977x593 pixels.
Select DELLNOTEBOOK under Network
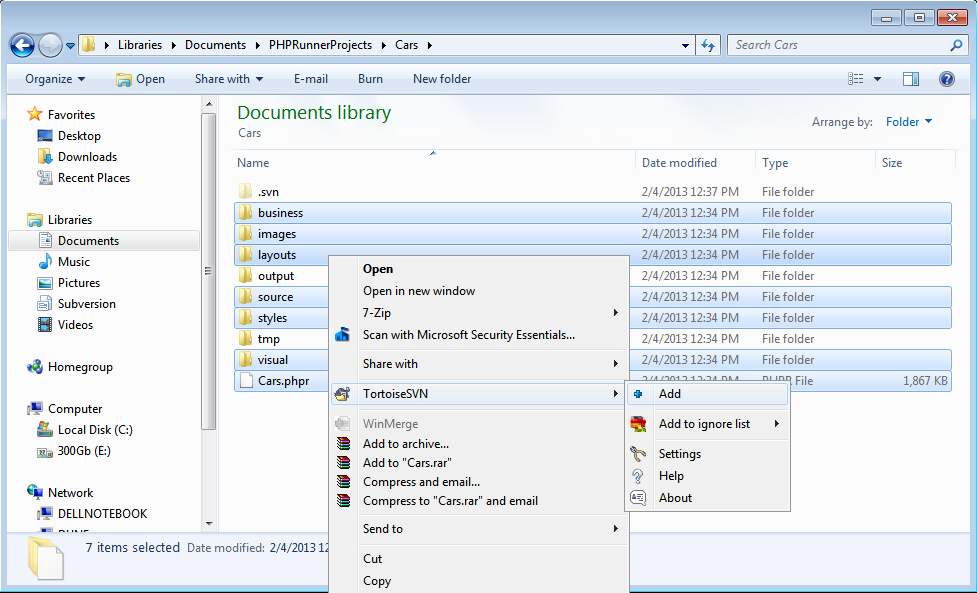103,514
